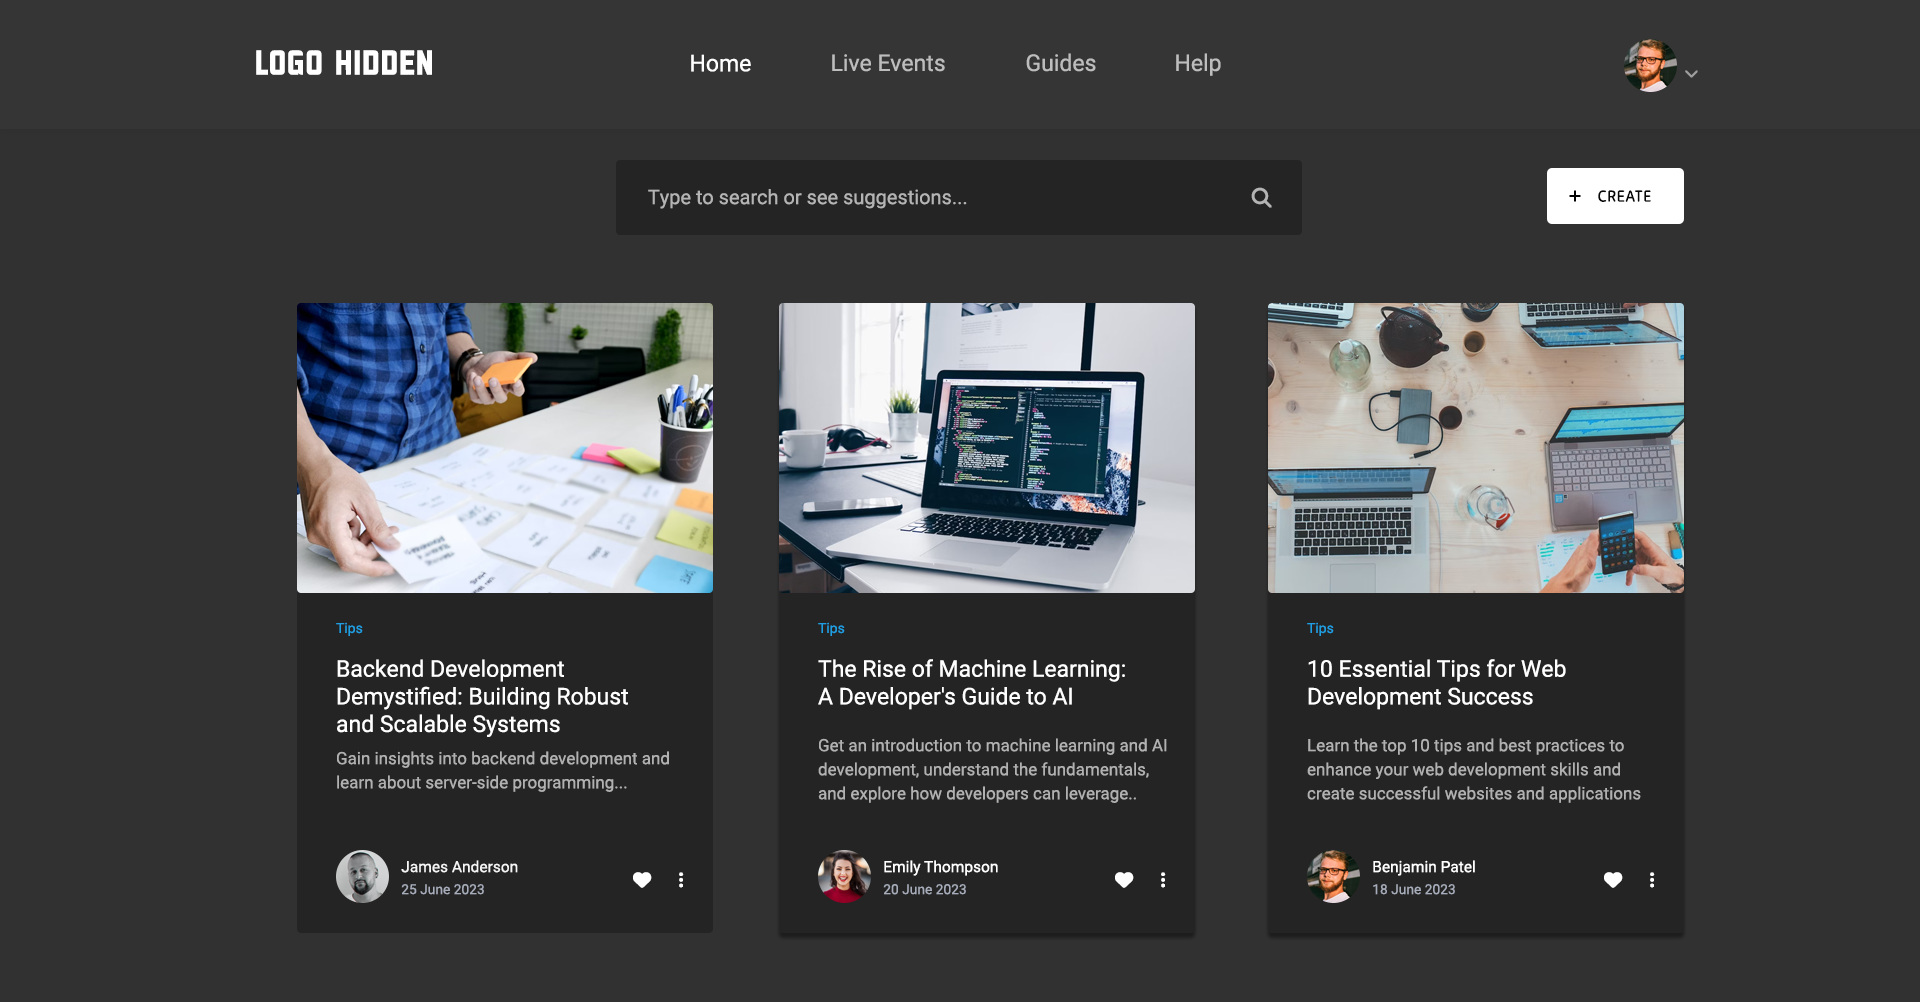Image resolution: width=1920 pixels, height=1002 pixels.
Task: Click the Create button
Action: coord(1615,196)
